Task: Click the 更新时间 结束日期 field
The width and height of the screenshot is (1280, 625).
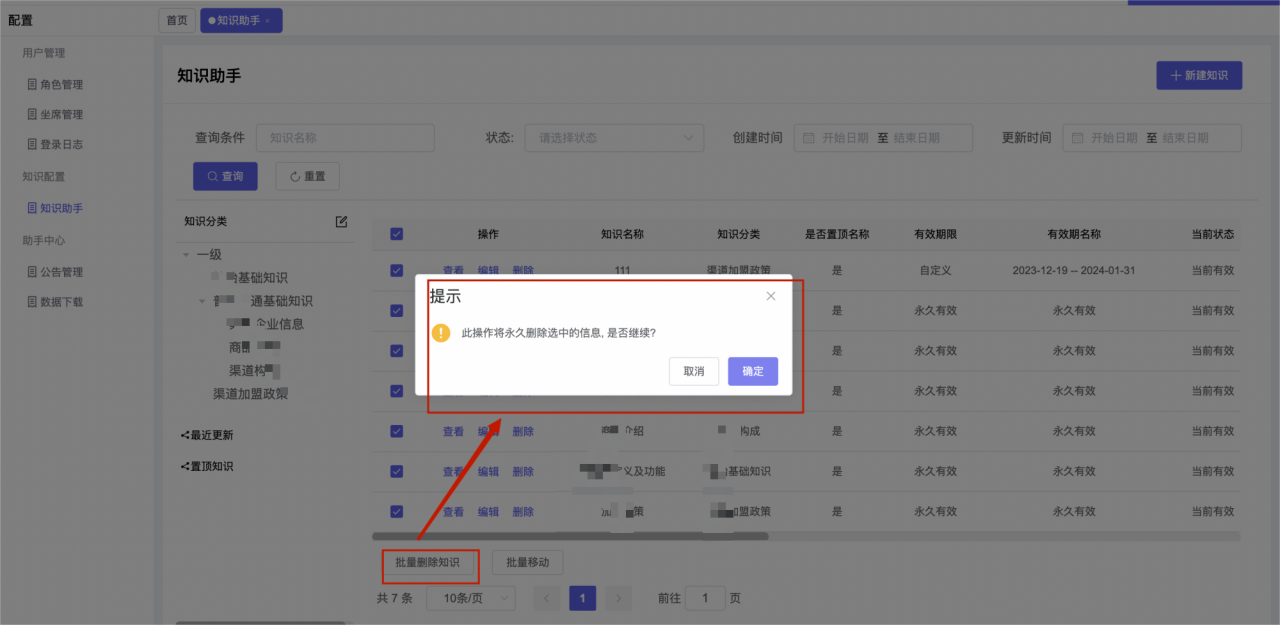Action: point(1185,138)
